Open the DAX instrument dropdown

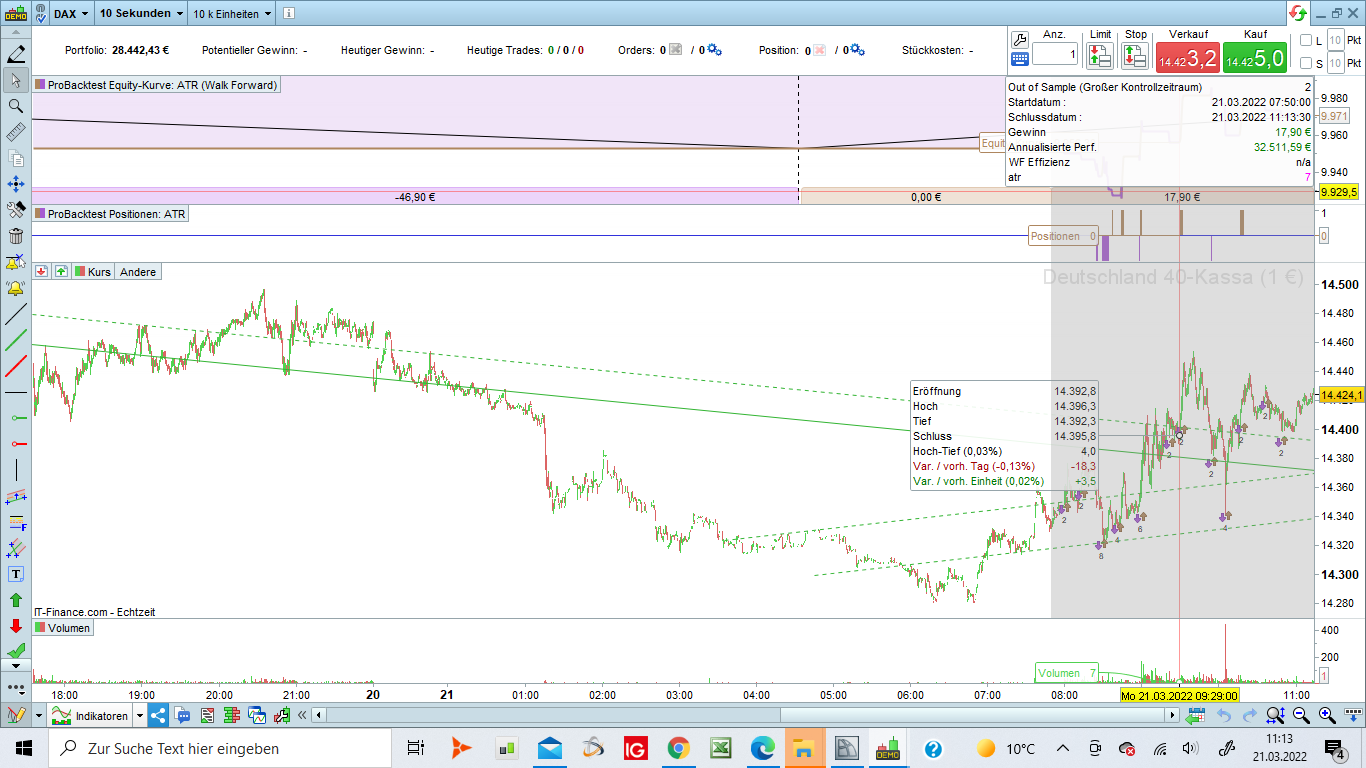(x=71, y=14)
